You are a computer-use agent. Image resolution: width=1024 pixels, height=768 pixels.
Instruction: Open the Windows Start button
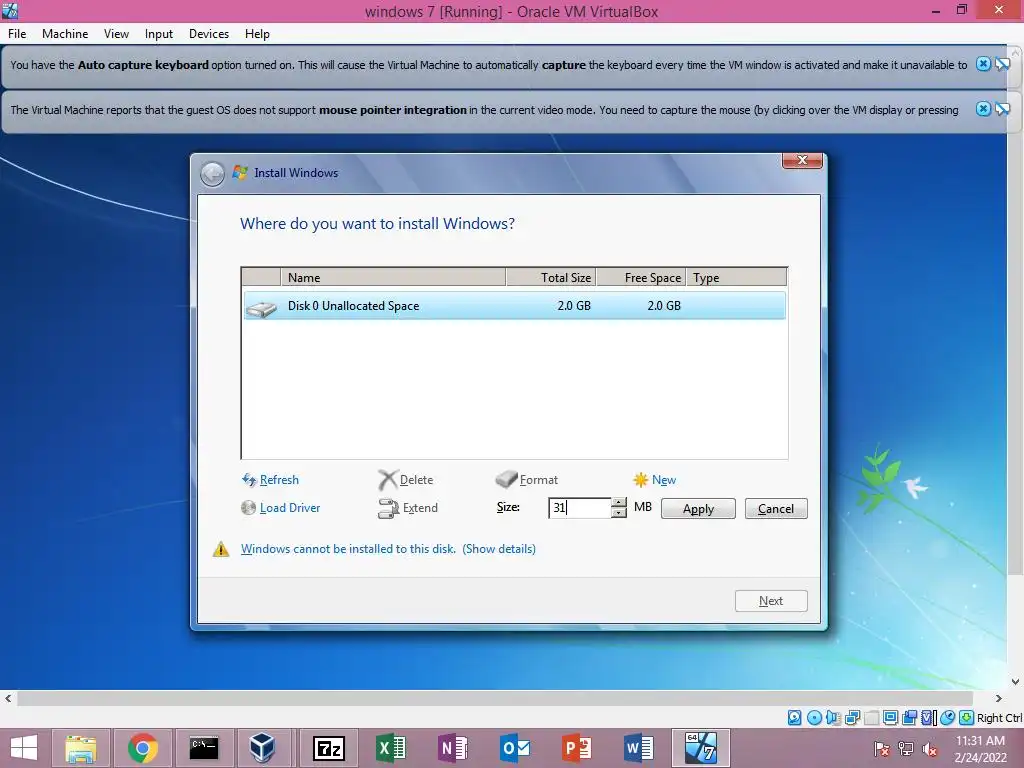tap(24, 748)
